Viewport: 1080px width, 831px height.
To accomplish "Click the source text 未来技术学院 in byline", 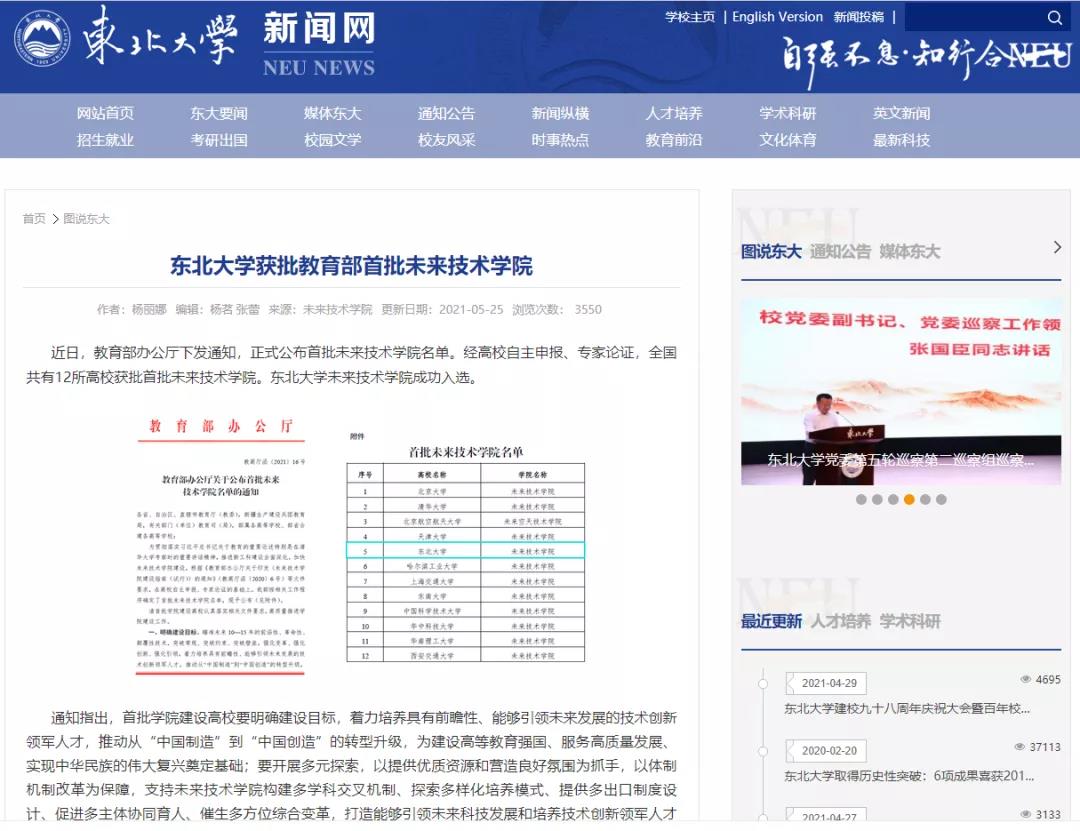I will pyautogui.click(x=338, y=309).
